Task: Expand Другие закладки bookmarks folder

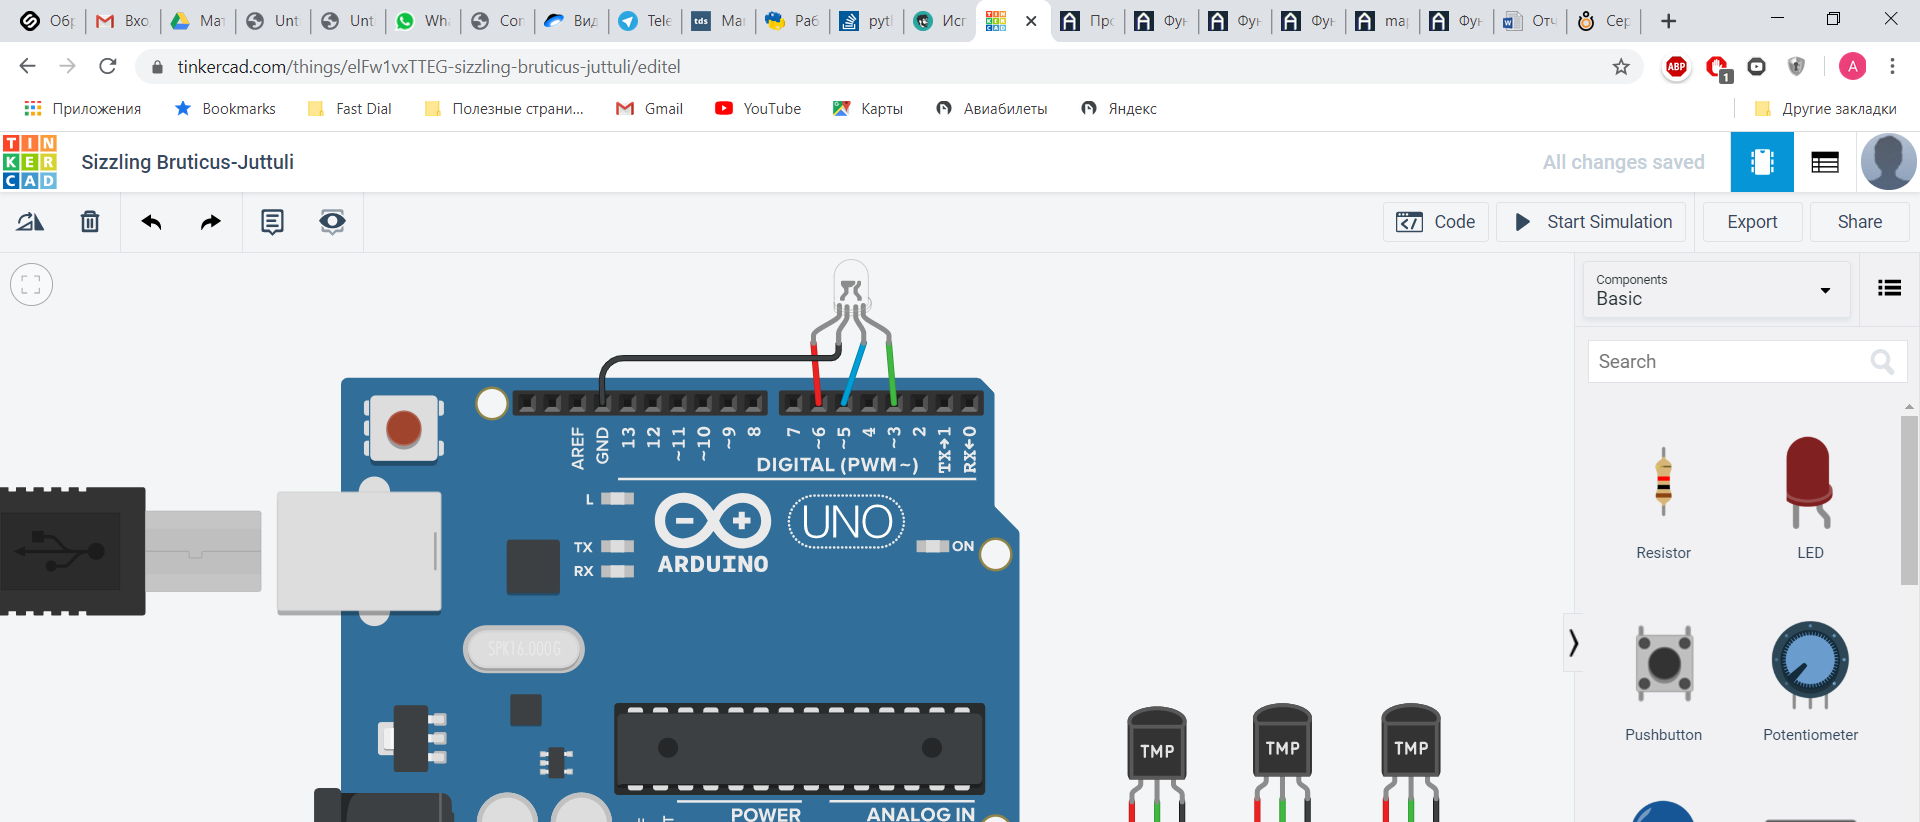Action: point(1826,109)
